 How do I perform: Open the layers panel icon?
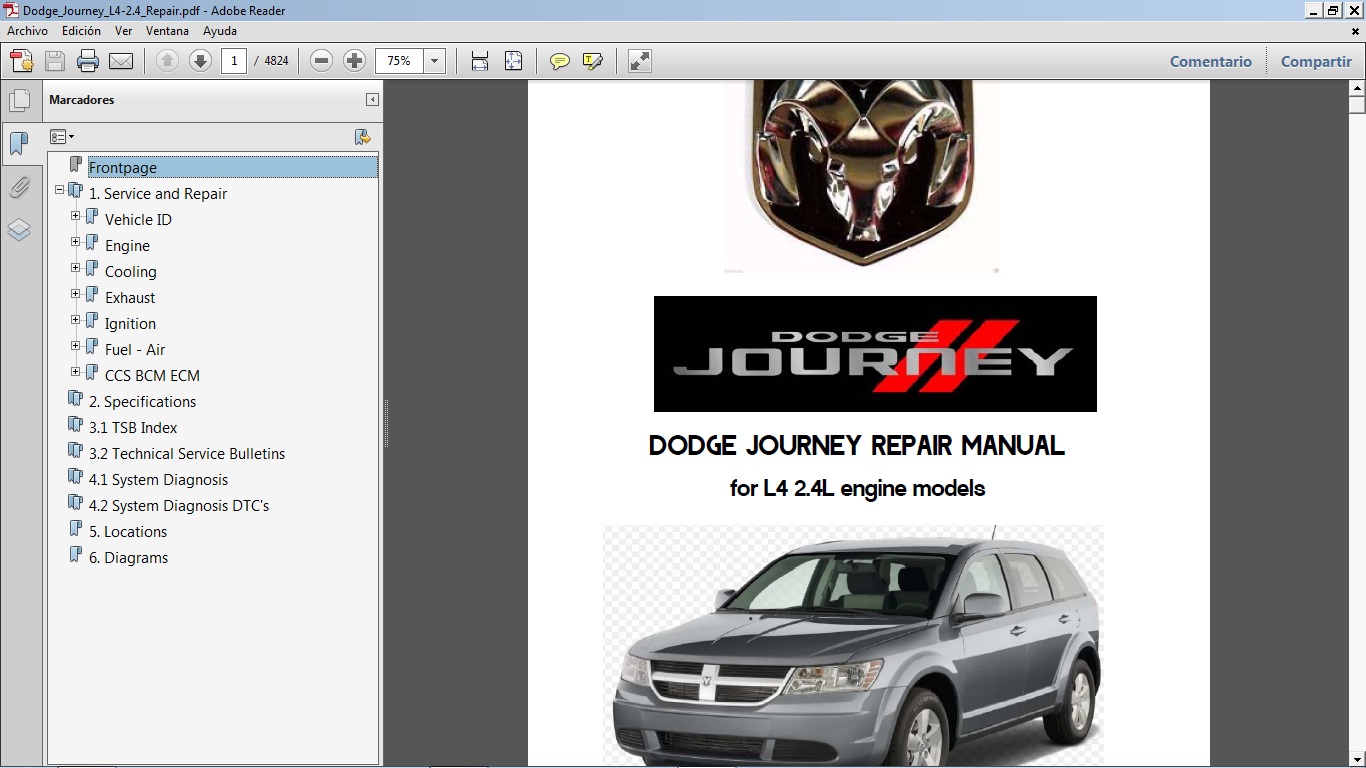click(19, 230)
